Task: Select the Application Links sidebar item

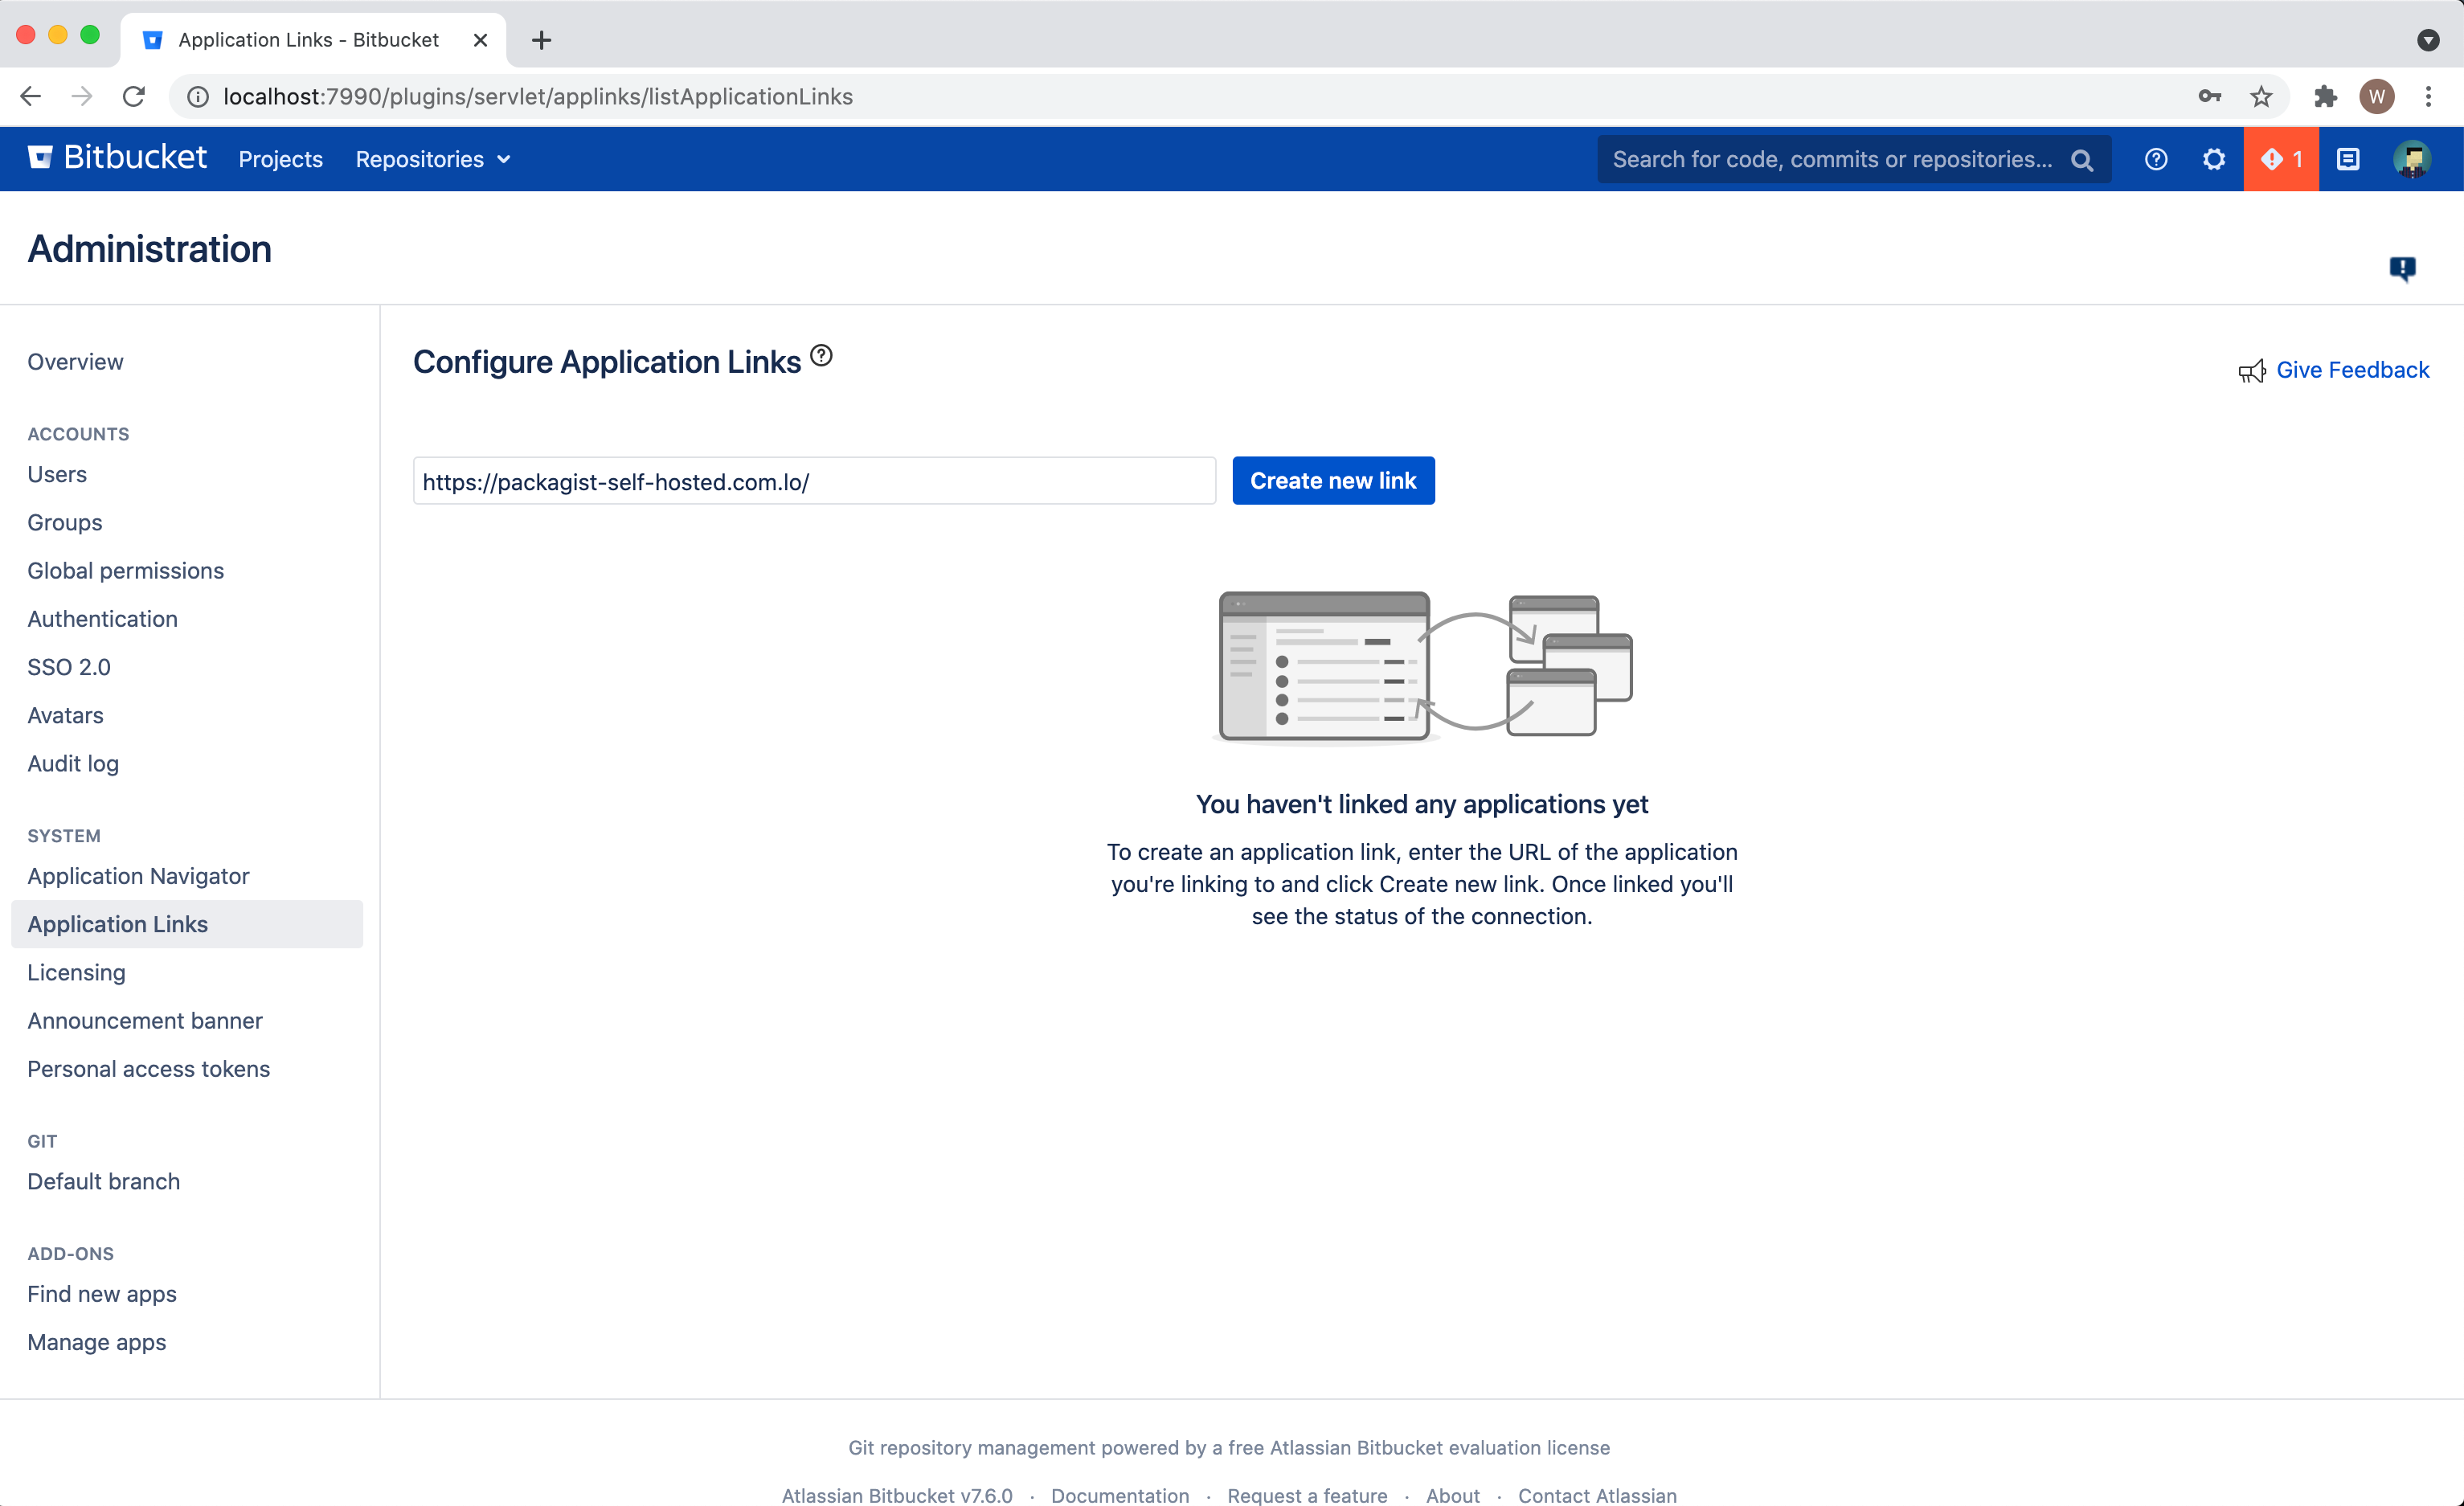Action: (x=117, y=922)
